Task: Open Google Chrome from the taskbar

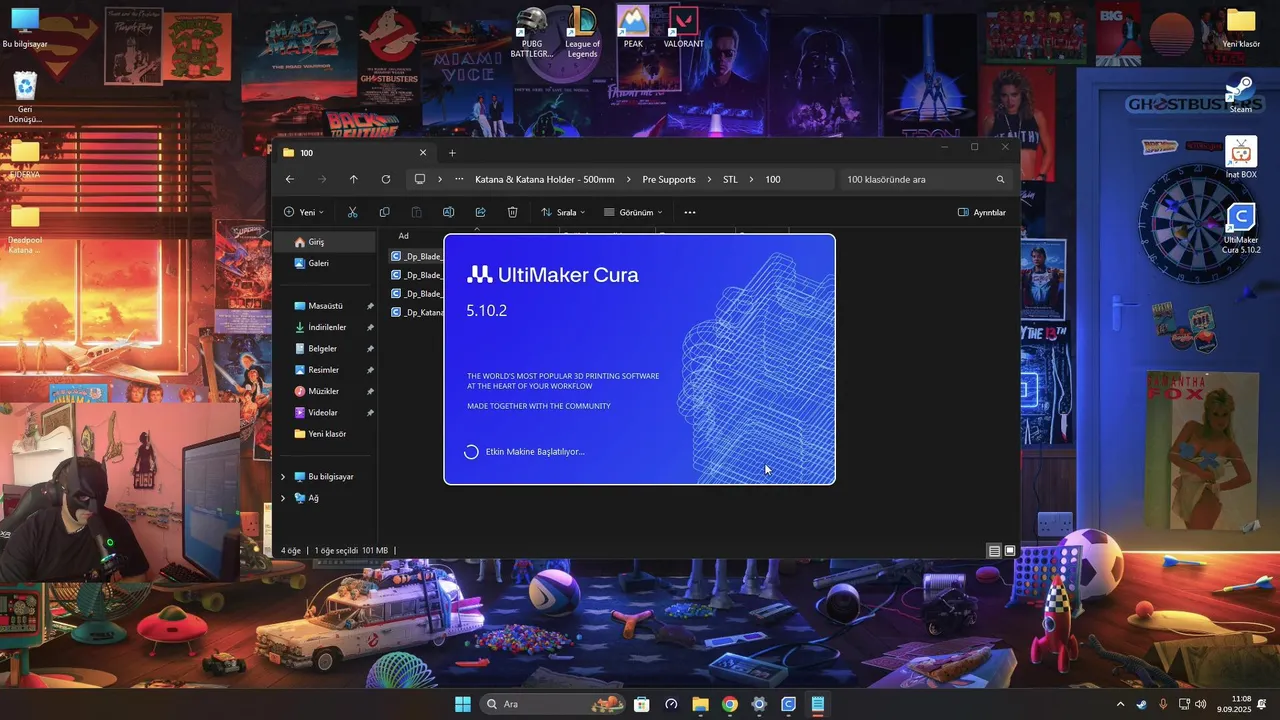Action: (x=730, y=704)
